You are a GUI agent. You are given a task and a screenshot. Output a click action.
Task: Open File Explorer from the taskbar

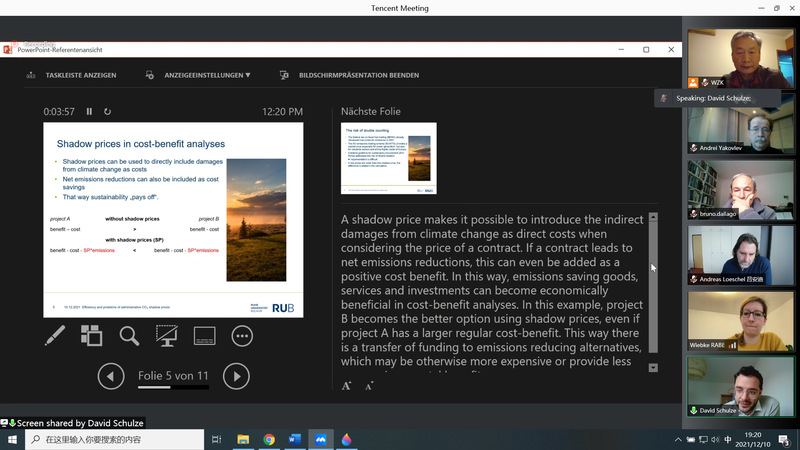(243, 439)
